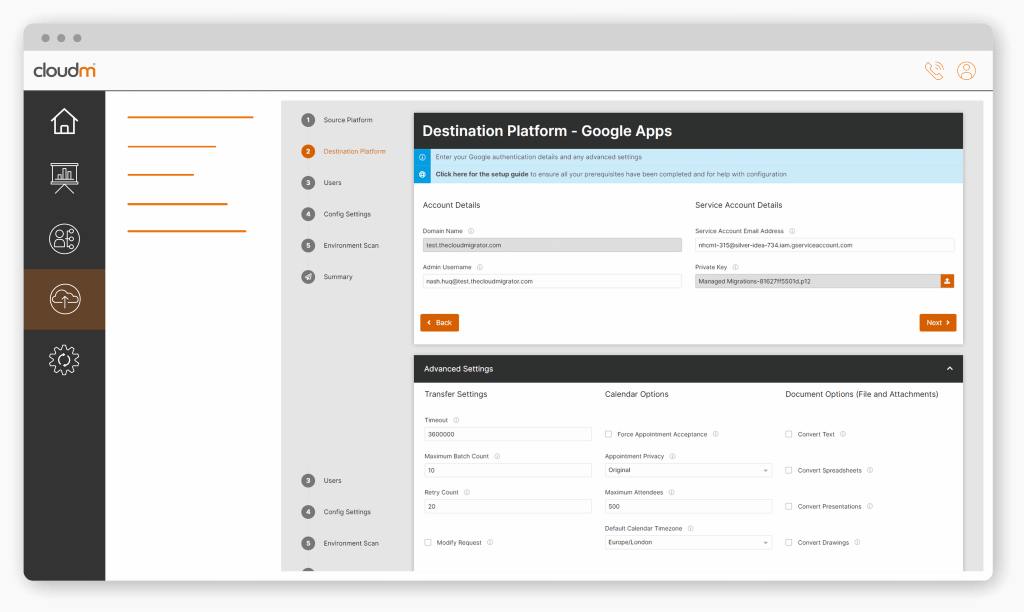The height and width of the screenshot is (612, 1024).
Task: Open the settings sync gear icon
Action: click(64, 359)
